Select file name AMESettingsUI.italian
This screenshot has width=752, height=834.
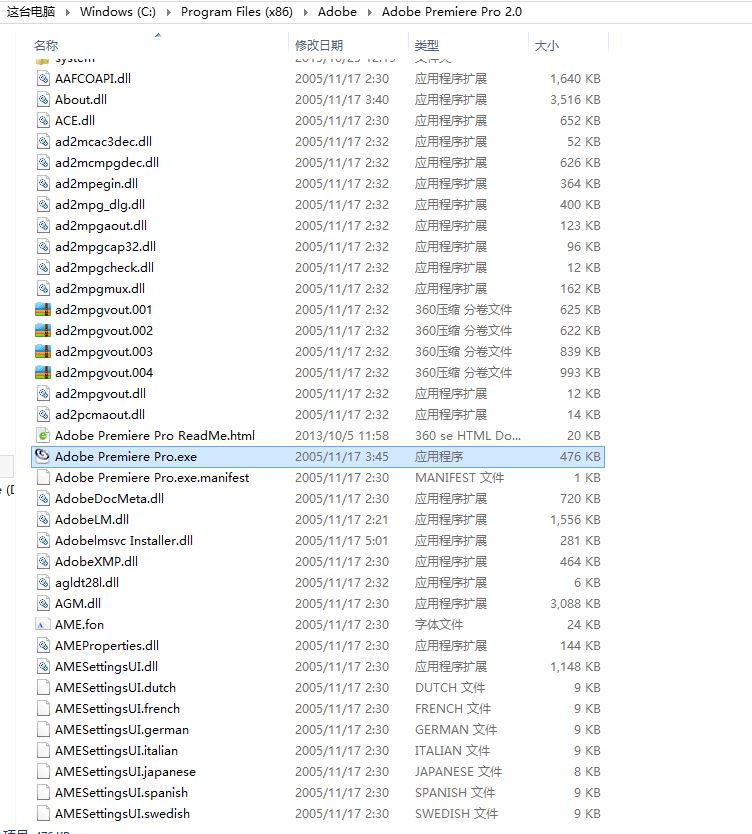116,750
